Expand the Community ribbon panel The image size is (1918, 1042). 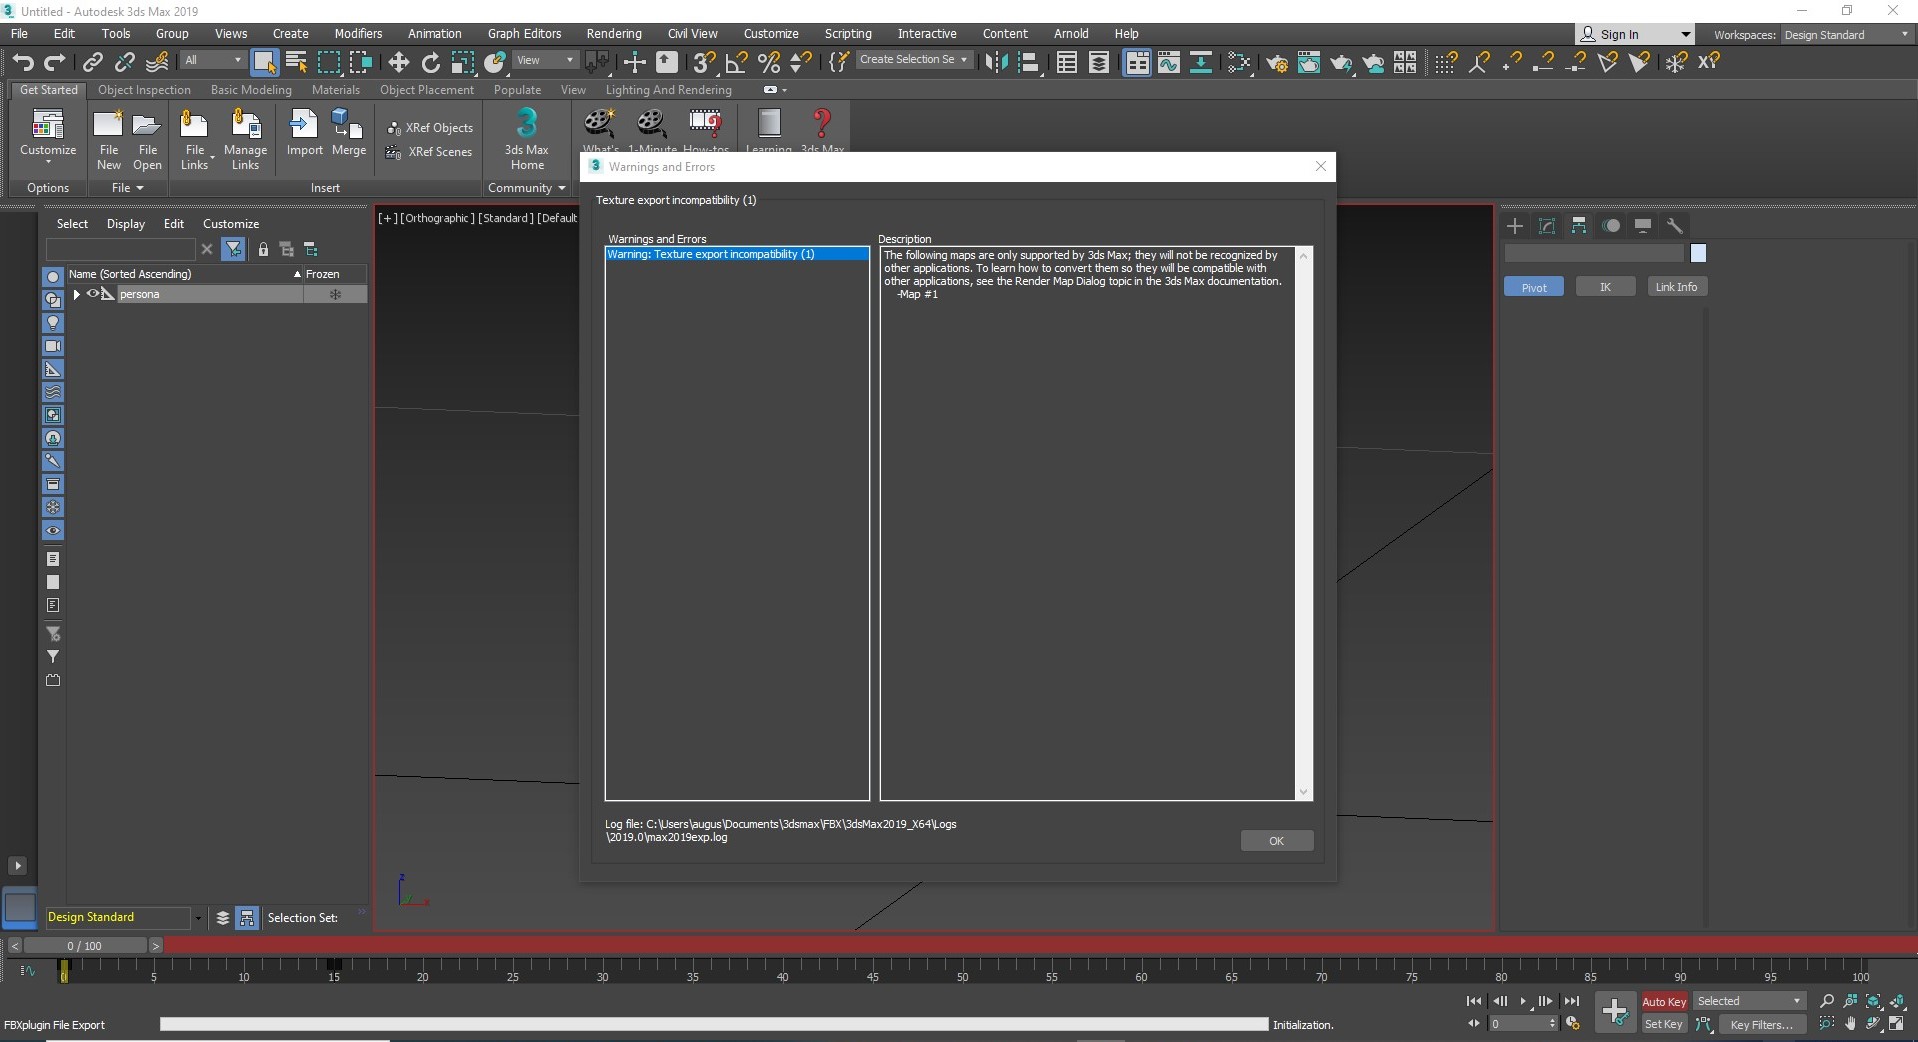pos(526,188)
